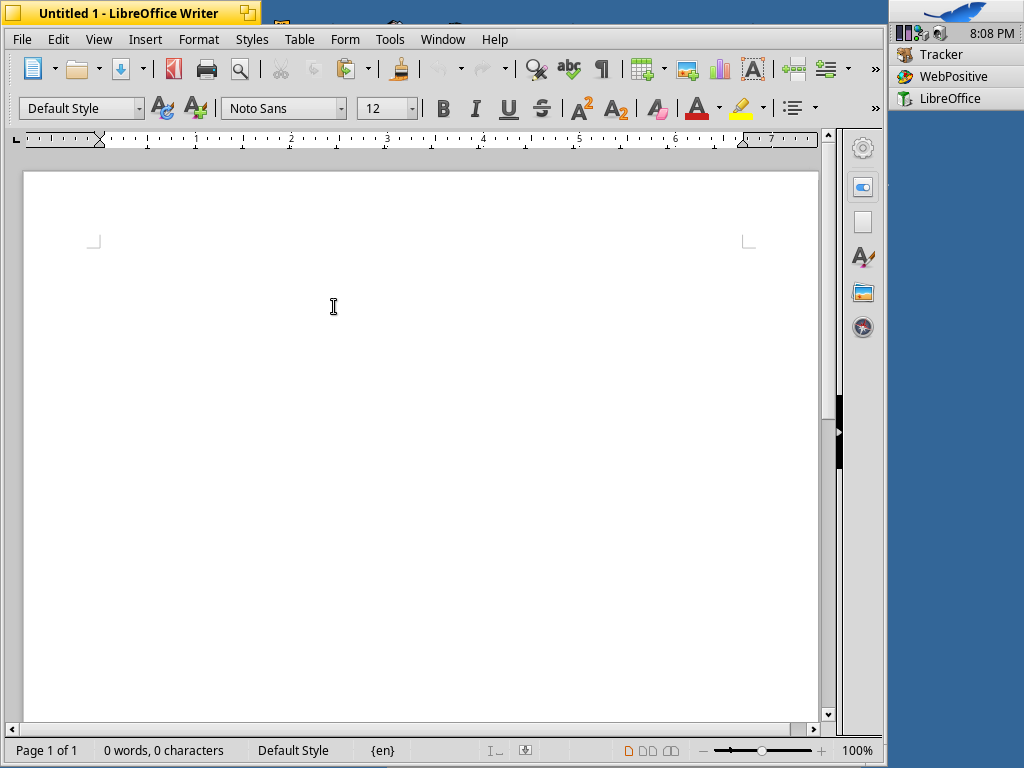Screen dimensions: 1024x768
Task: Open the Spelling check tool
Action: [569, 69]
